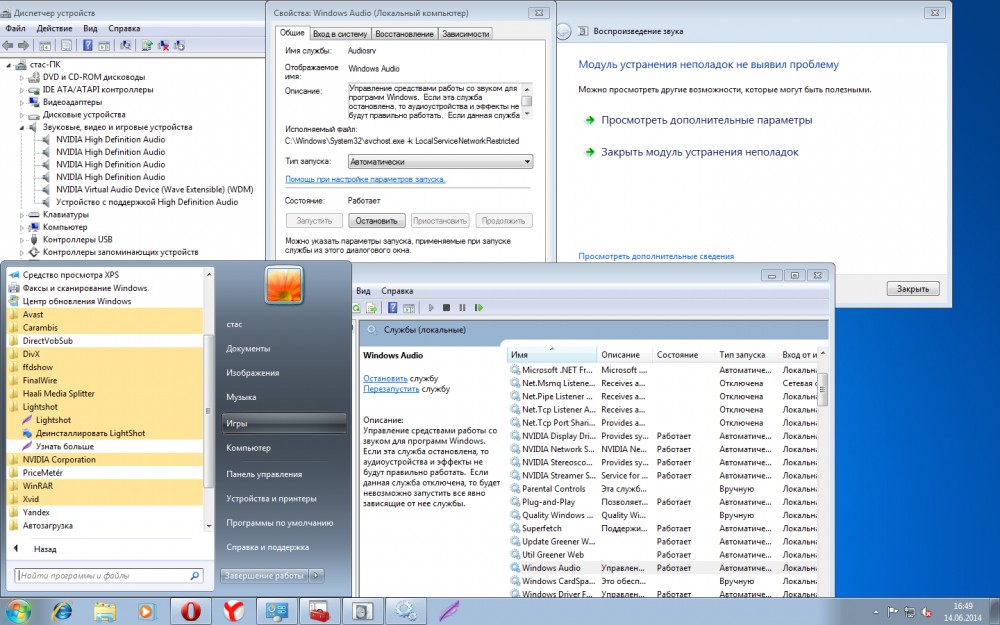Screen dimensions: 1000x625
Task: Expand the Клавиатуры tree node
Action: pos(22,214)
